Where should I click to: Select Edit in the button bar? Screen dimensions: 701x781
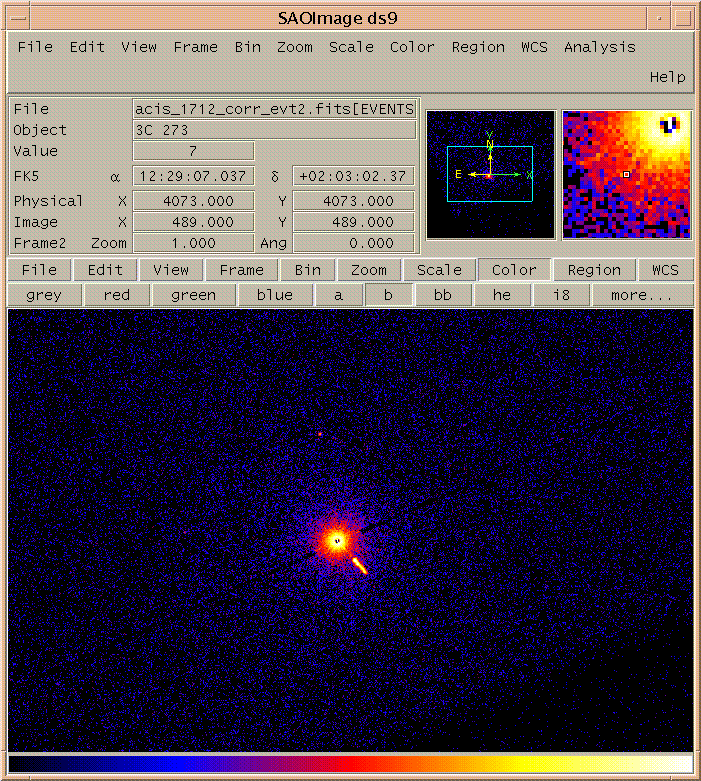[x=105, y=270]
